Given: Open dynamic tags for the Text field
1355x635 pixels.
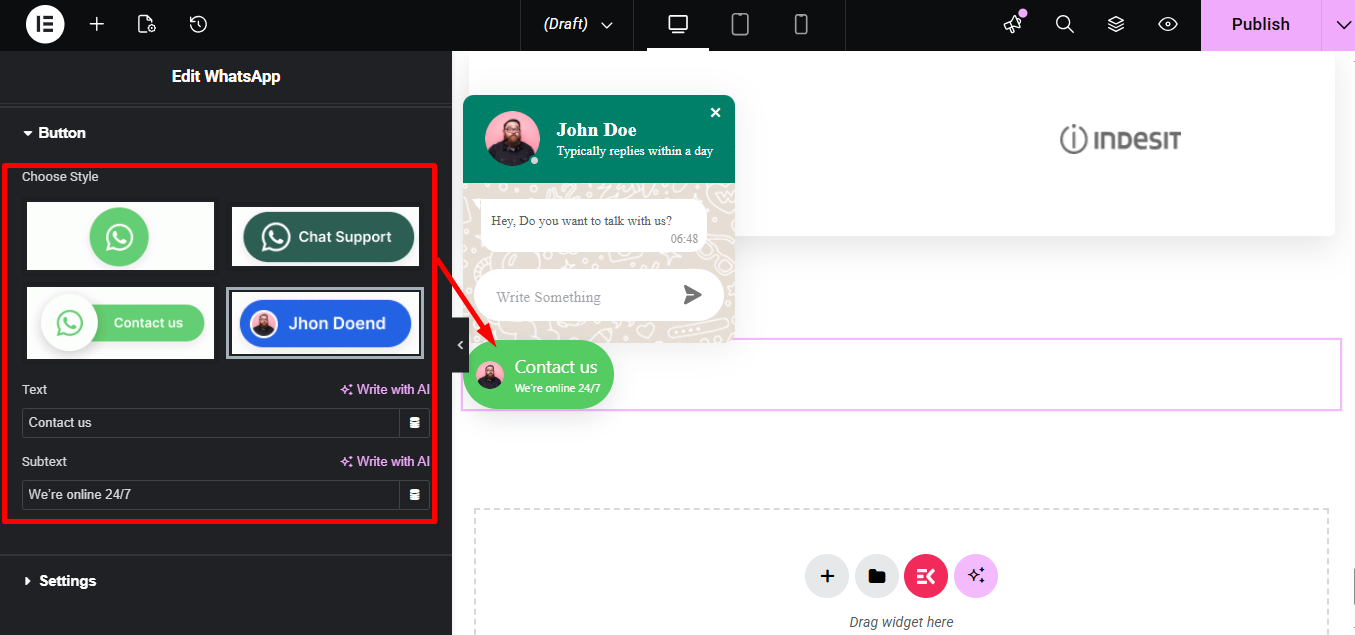Looking at the screenshot, I should (414, 422).
